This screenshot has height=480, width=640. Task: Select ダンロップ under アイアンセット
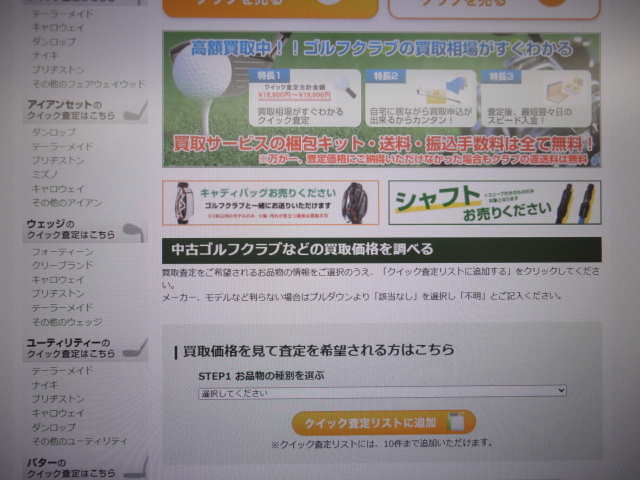point(54,132)
